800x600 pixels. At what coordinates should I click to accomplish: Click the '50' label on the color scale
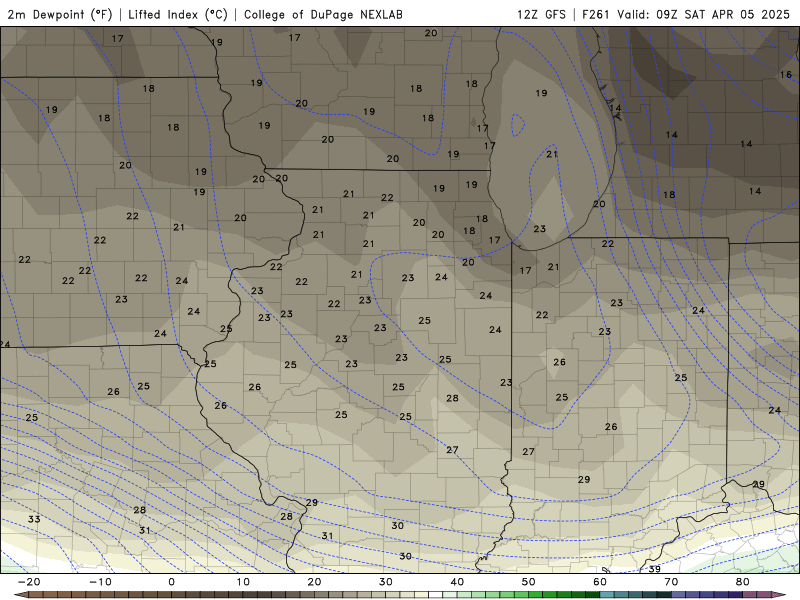pos(529,582)
